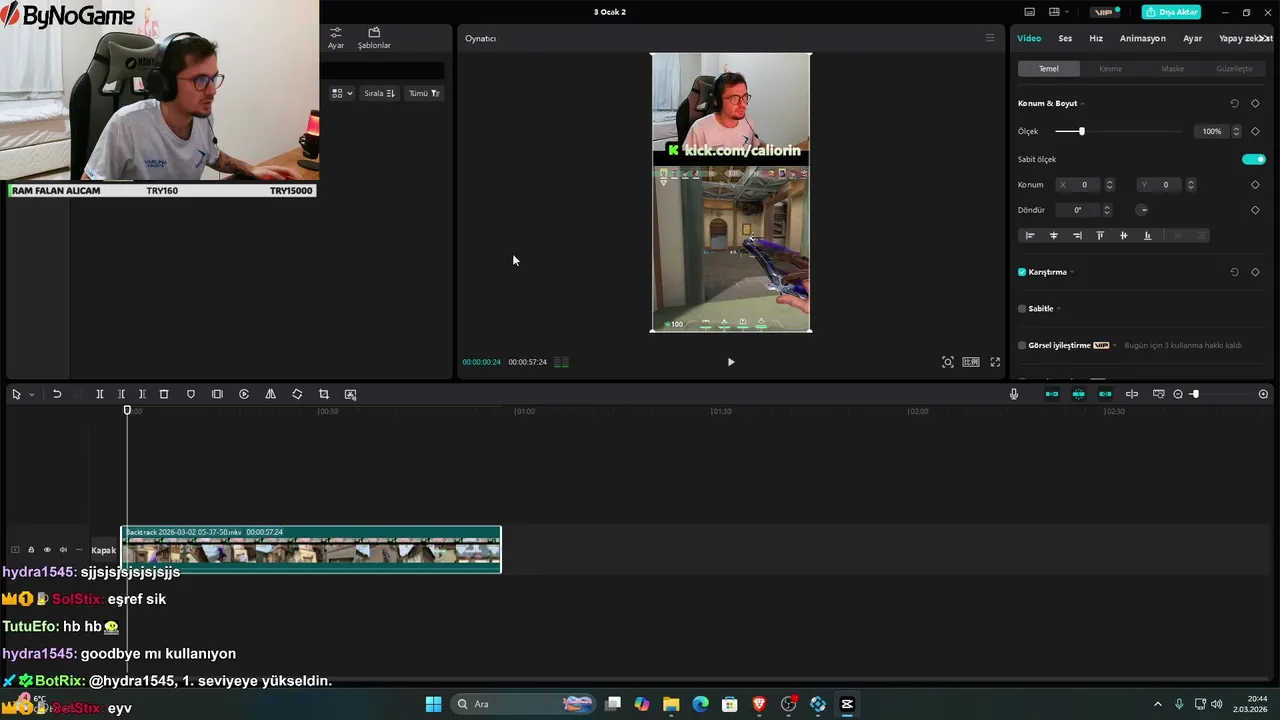The width and height of the screenshot is (1280, 720).
Task: Click the align right icon
Action: click(1077, 236)
